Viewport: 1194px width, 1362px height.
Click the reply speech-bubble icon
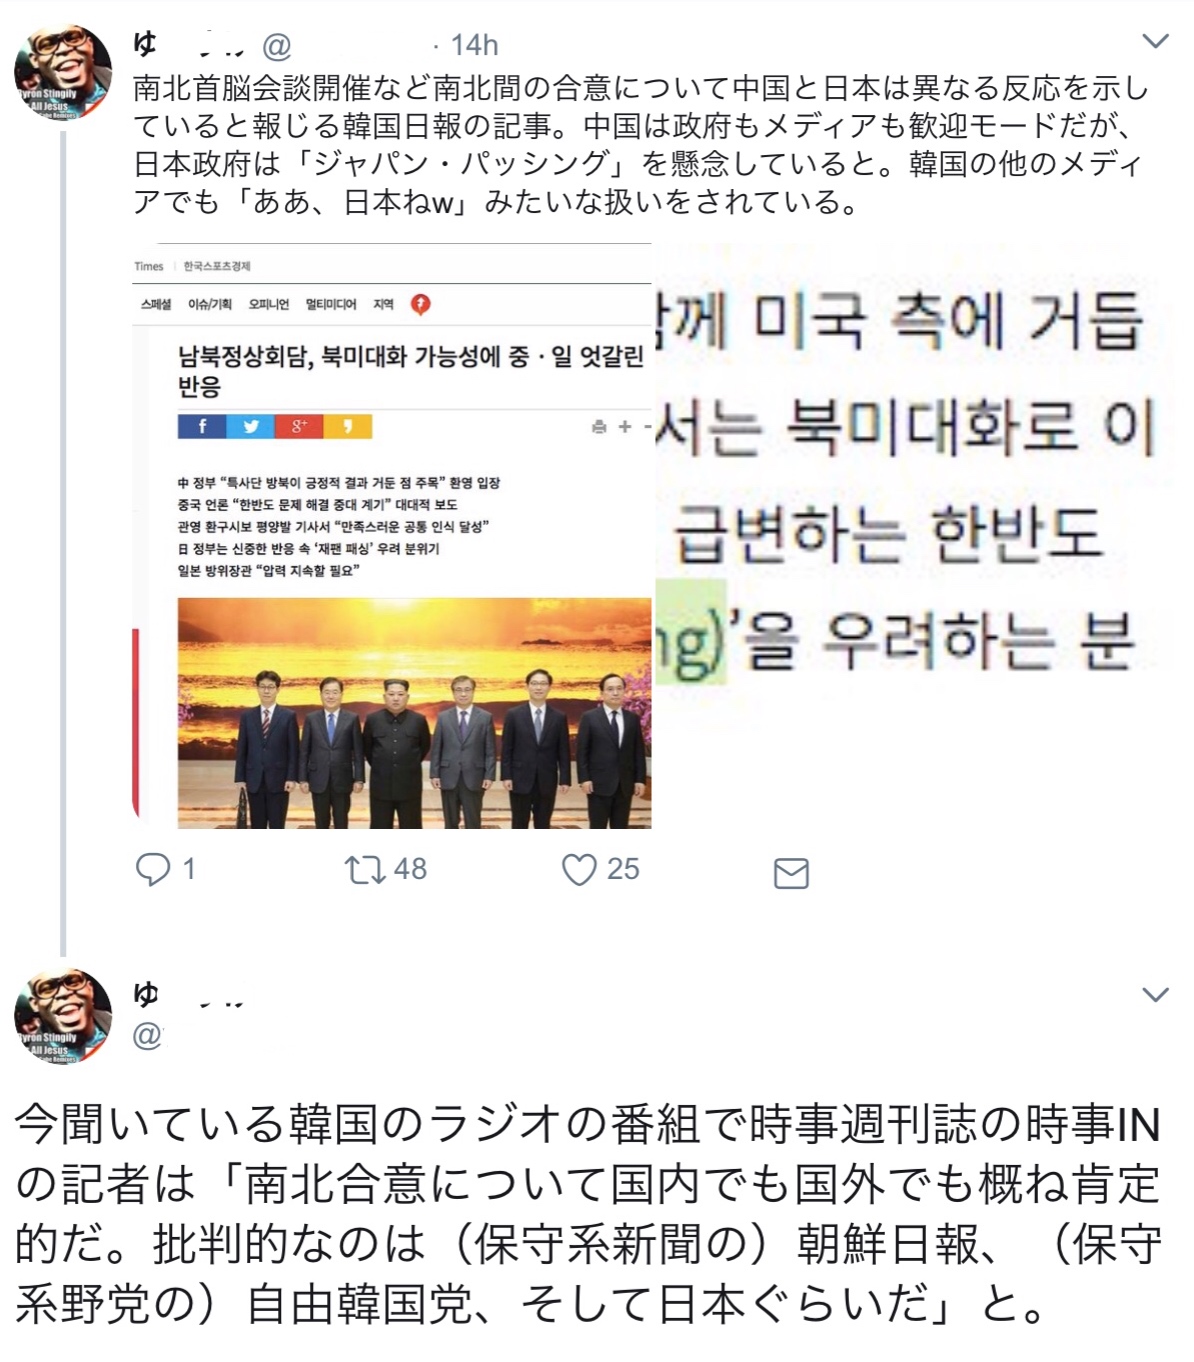pyautogui.click(x=152, y=870)
